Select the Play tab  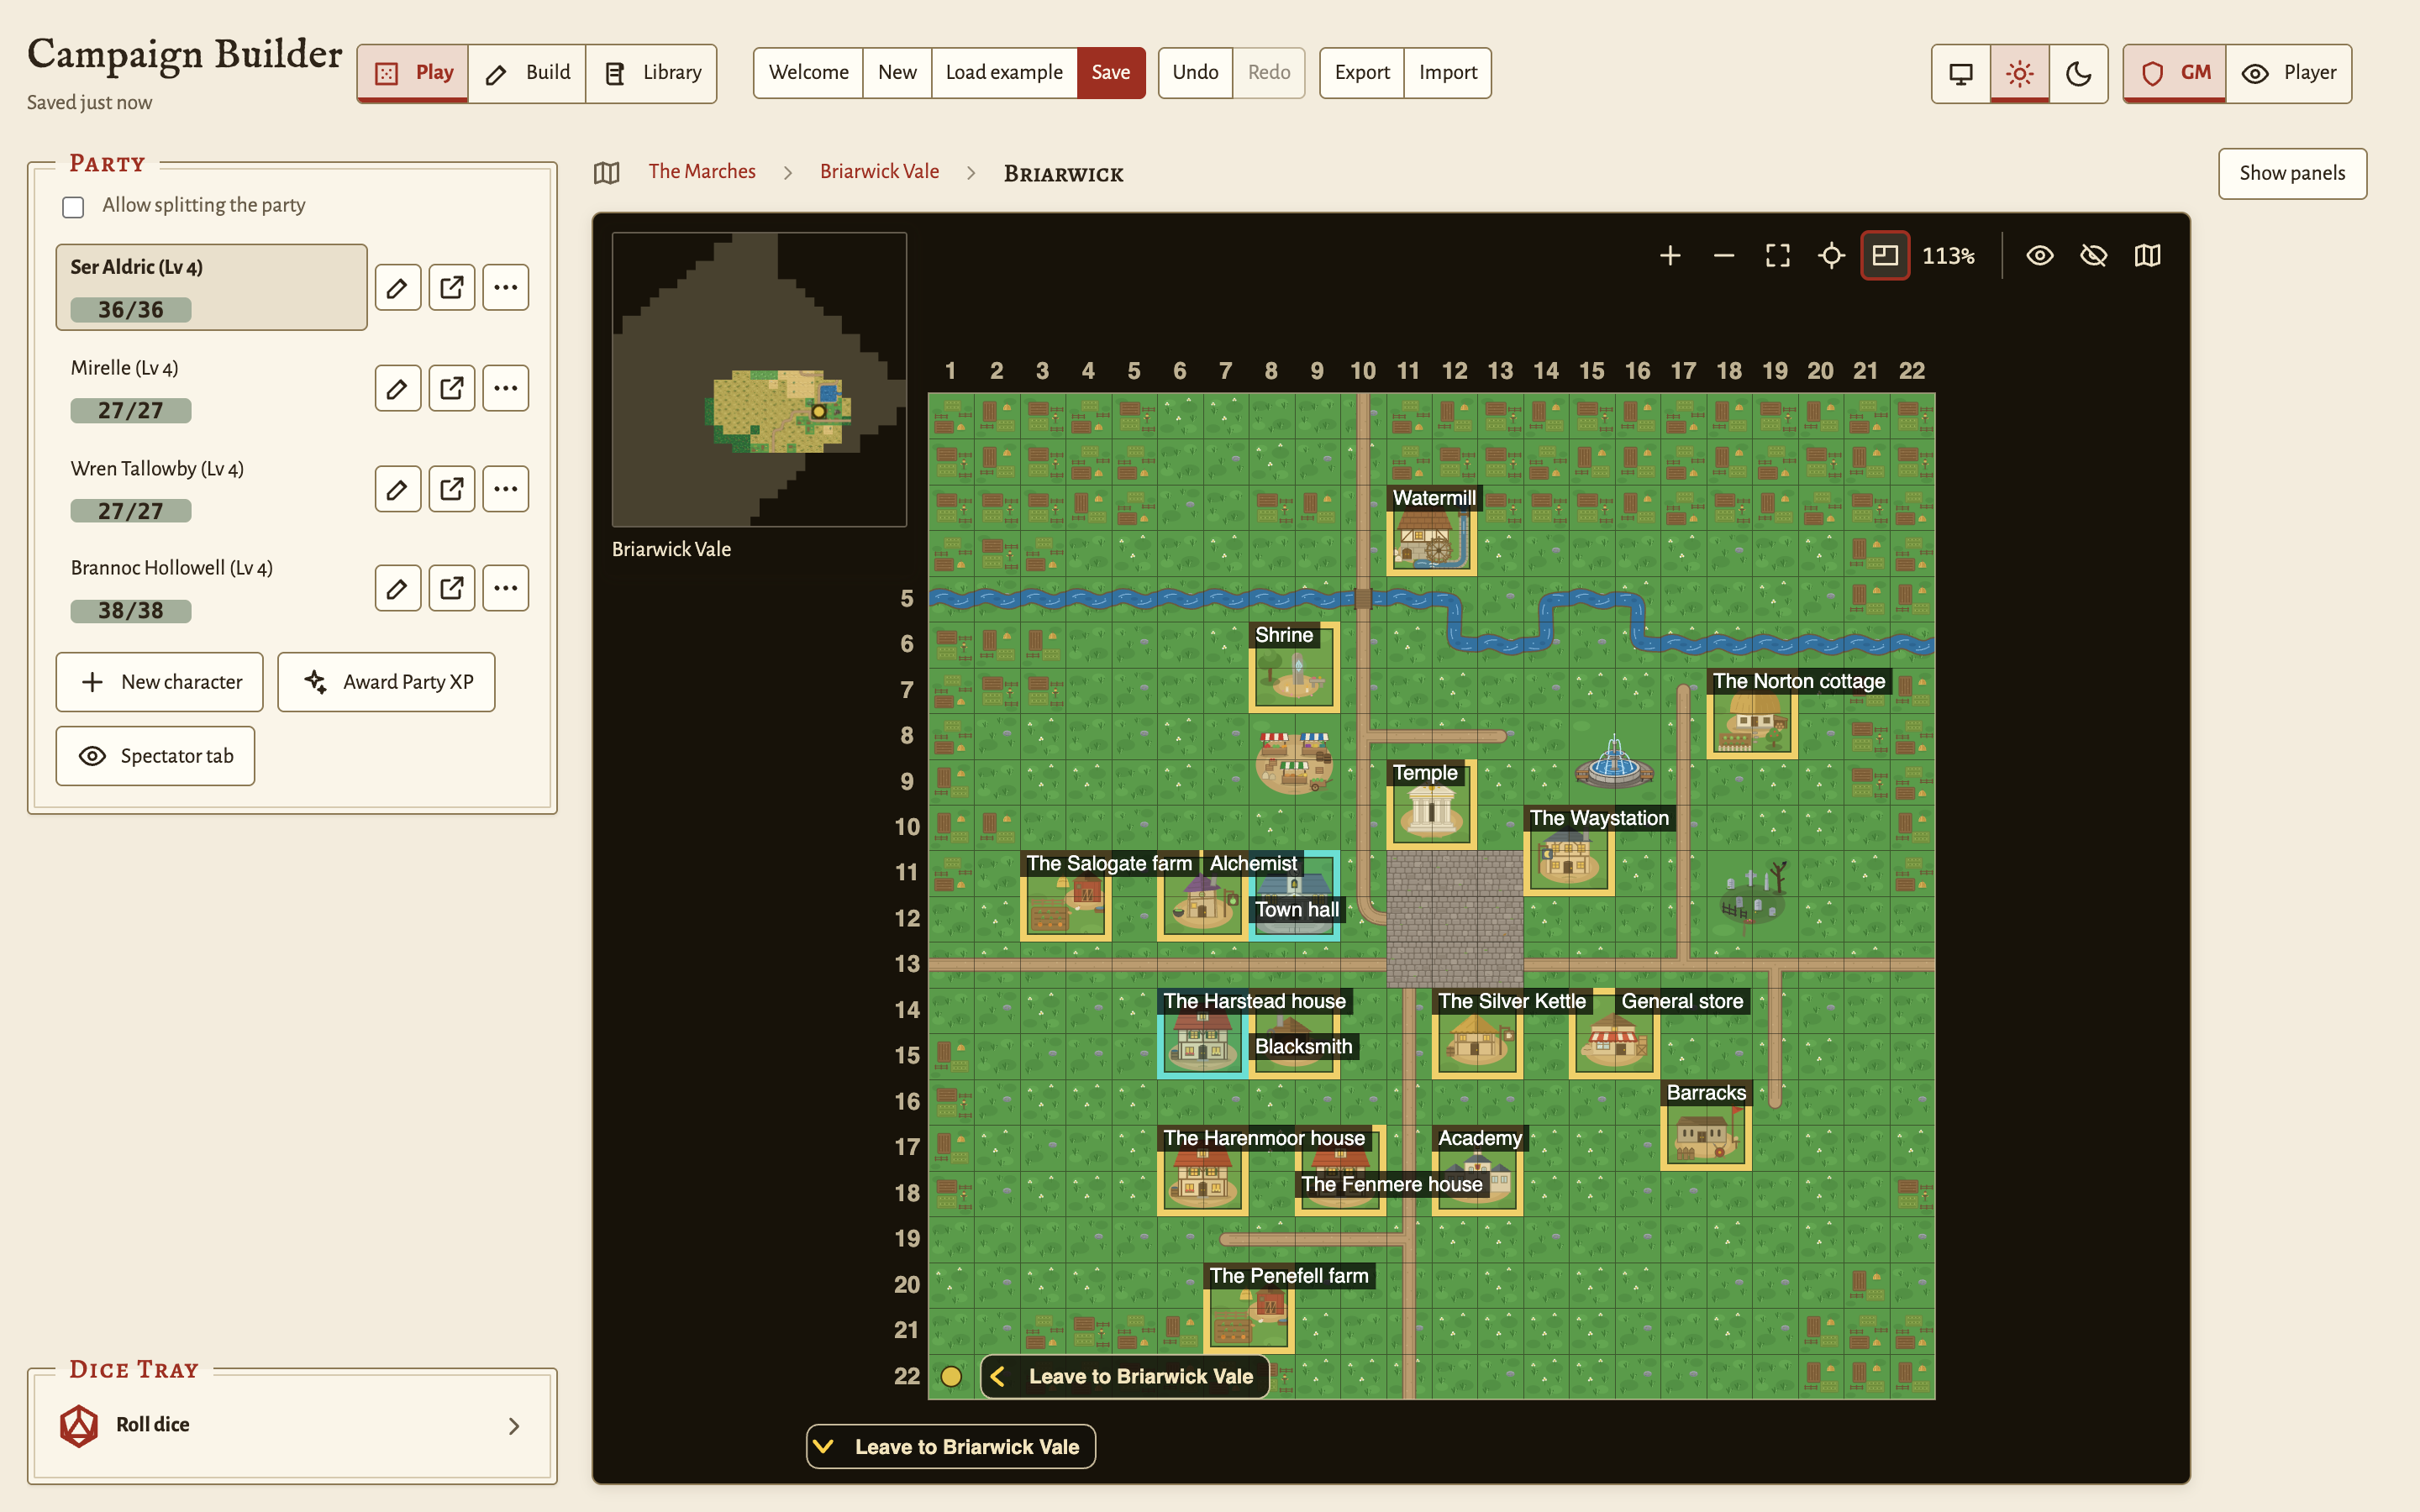click(x=413, y=73)
